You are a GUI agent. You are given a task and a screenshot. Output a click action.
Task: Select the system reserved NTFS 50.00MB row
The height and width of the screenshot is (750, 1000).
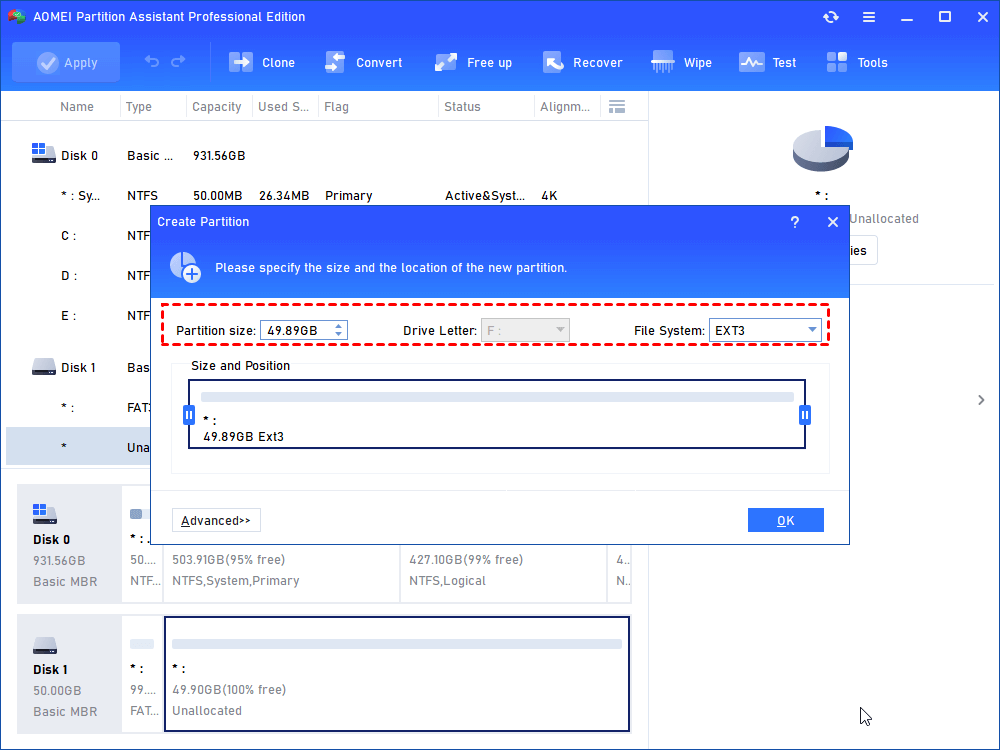pos(325,196)
